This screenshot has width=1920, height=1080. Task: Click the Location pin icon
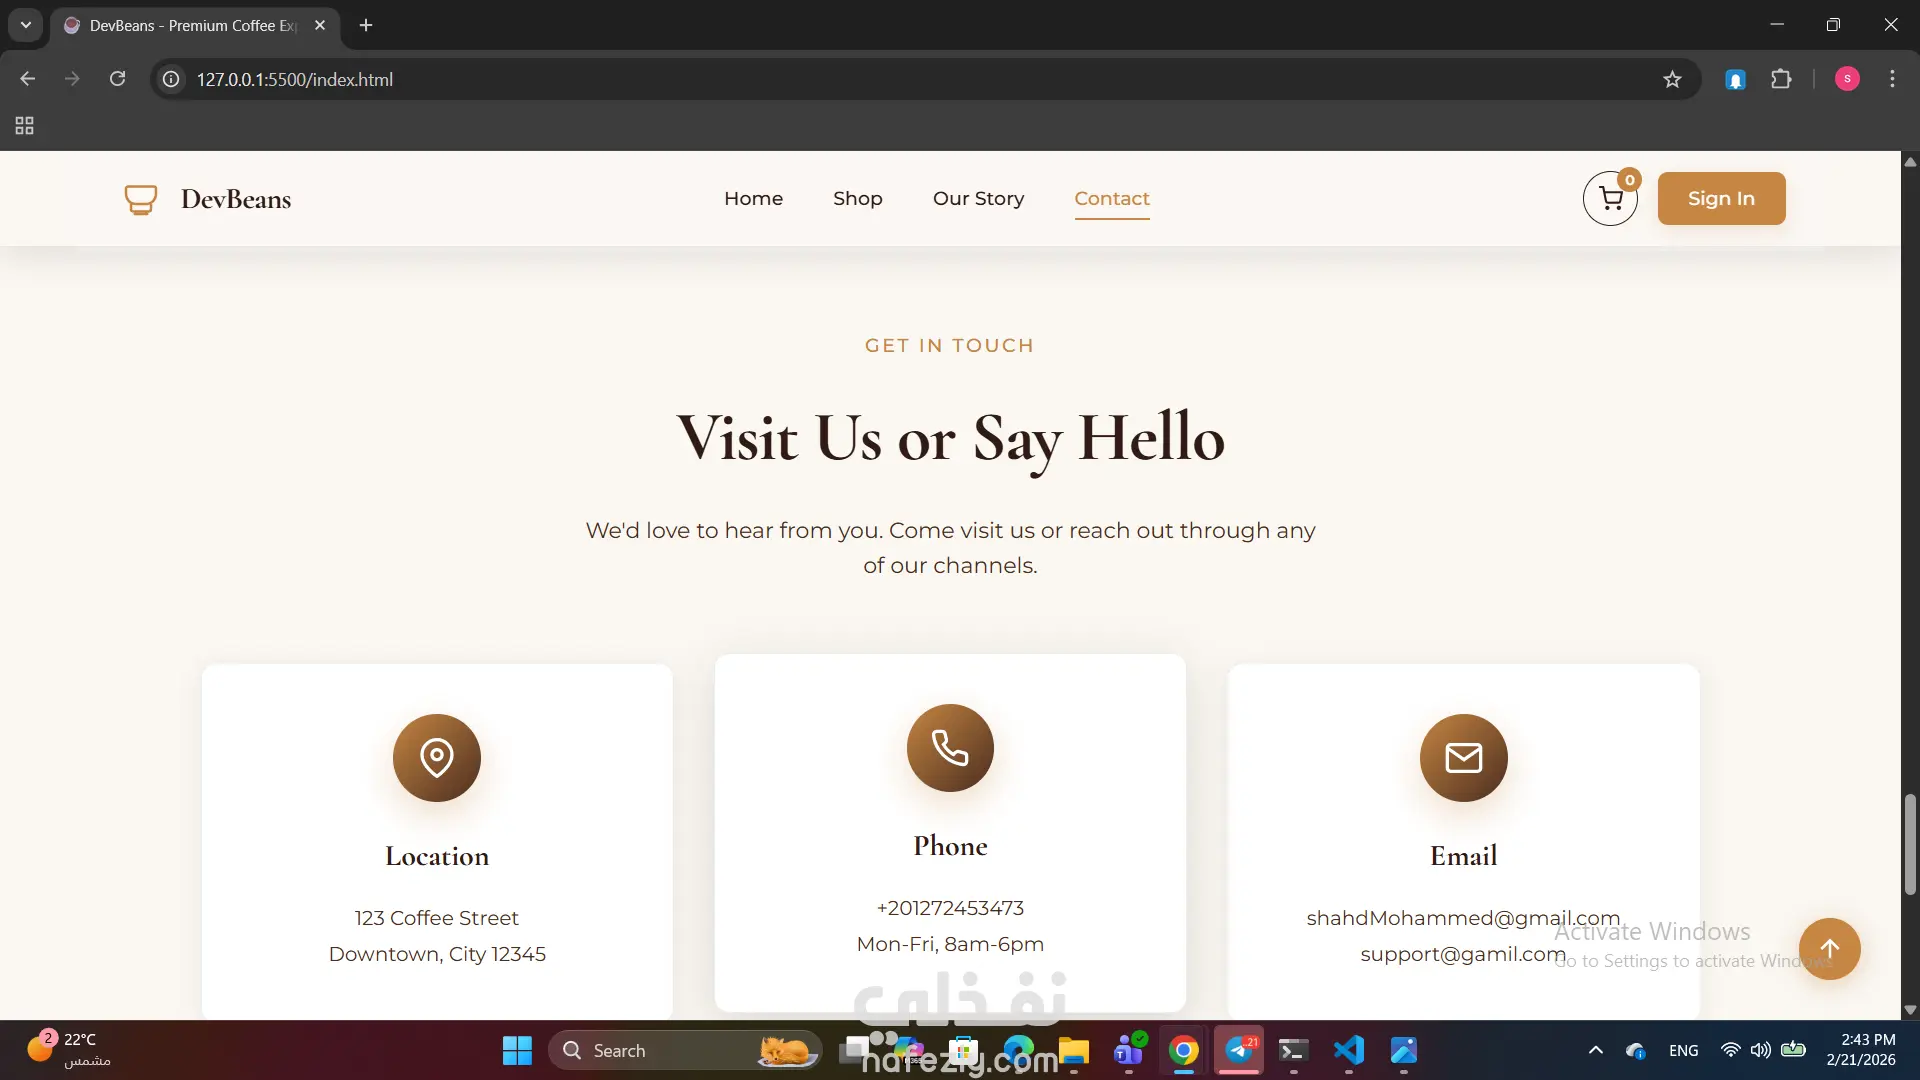[437, 758]
